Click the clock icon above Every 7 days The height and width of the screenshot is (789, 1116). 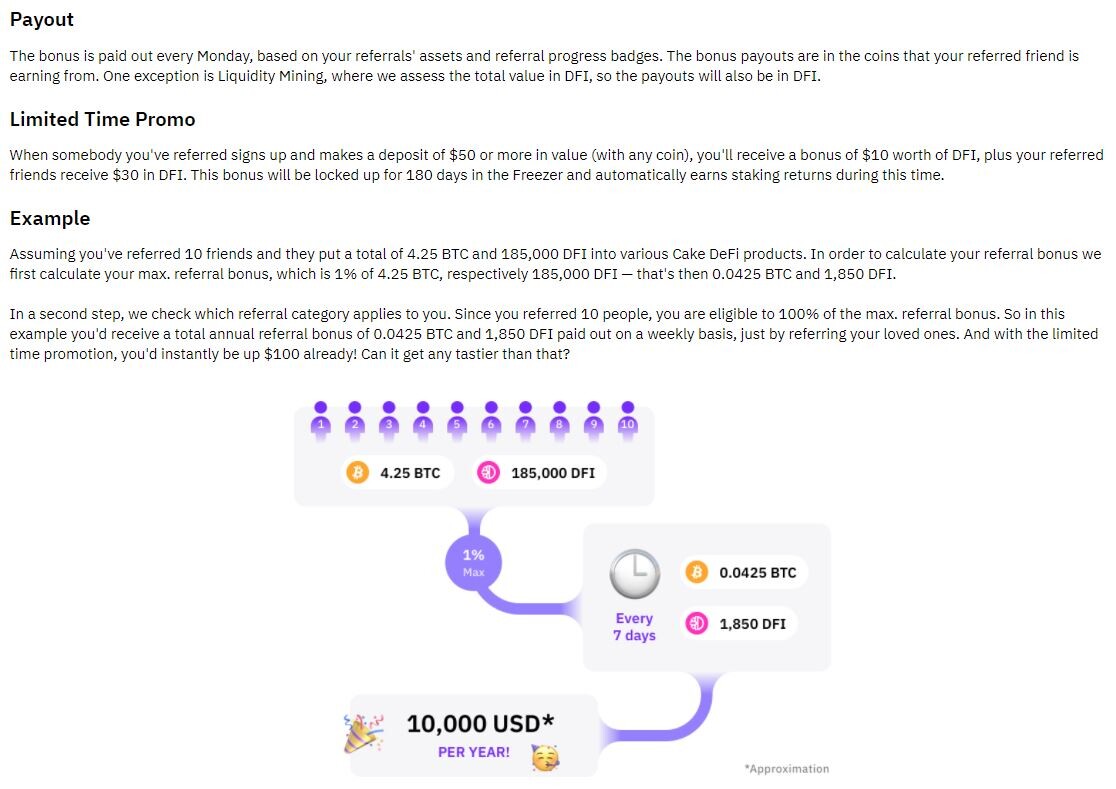coord(634,573)
